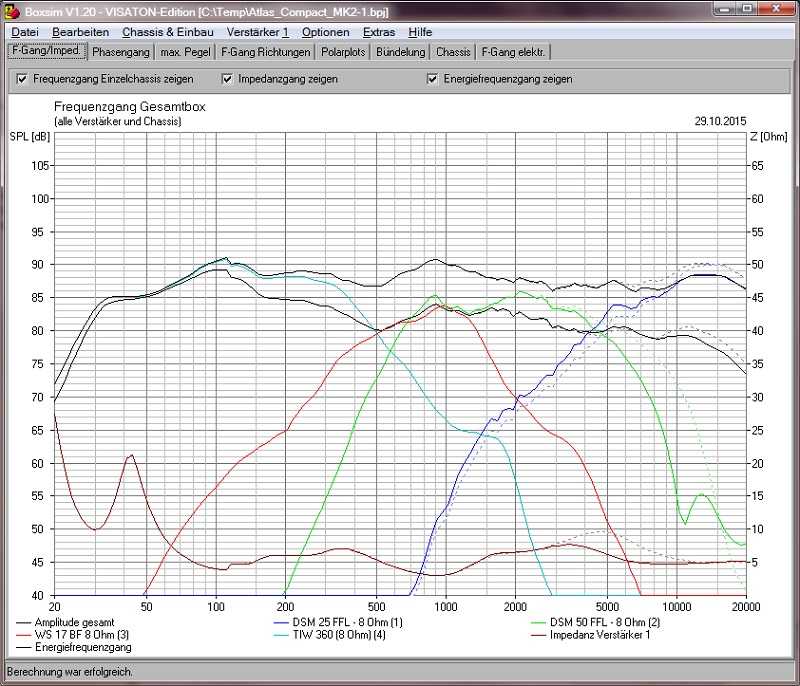Open the Hilfe menu
This screenshot has width=800, height=686.
click(420, 32)
